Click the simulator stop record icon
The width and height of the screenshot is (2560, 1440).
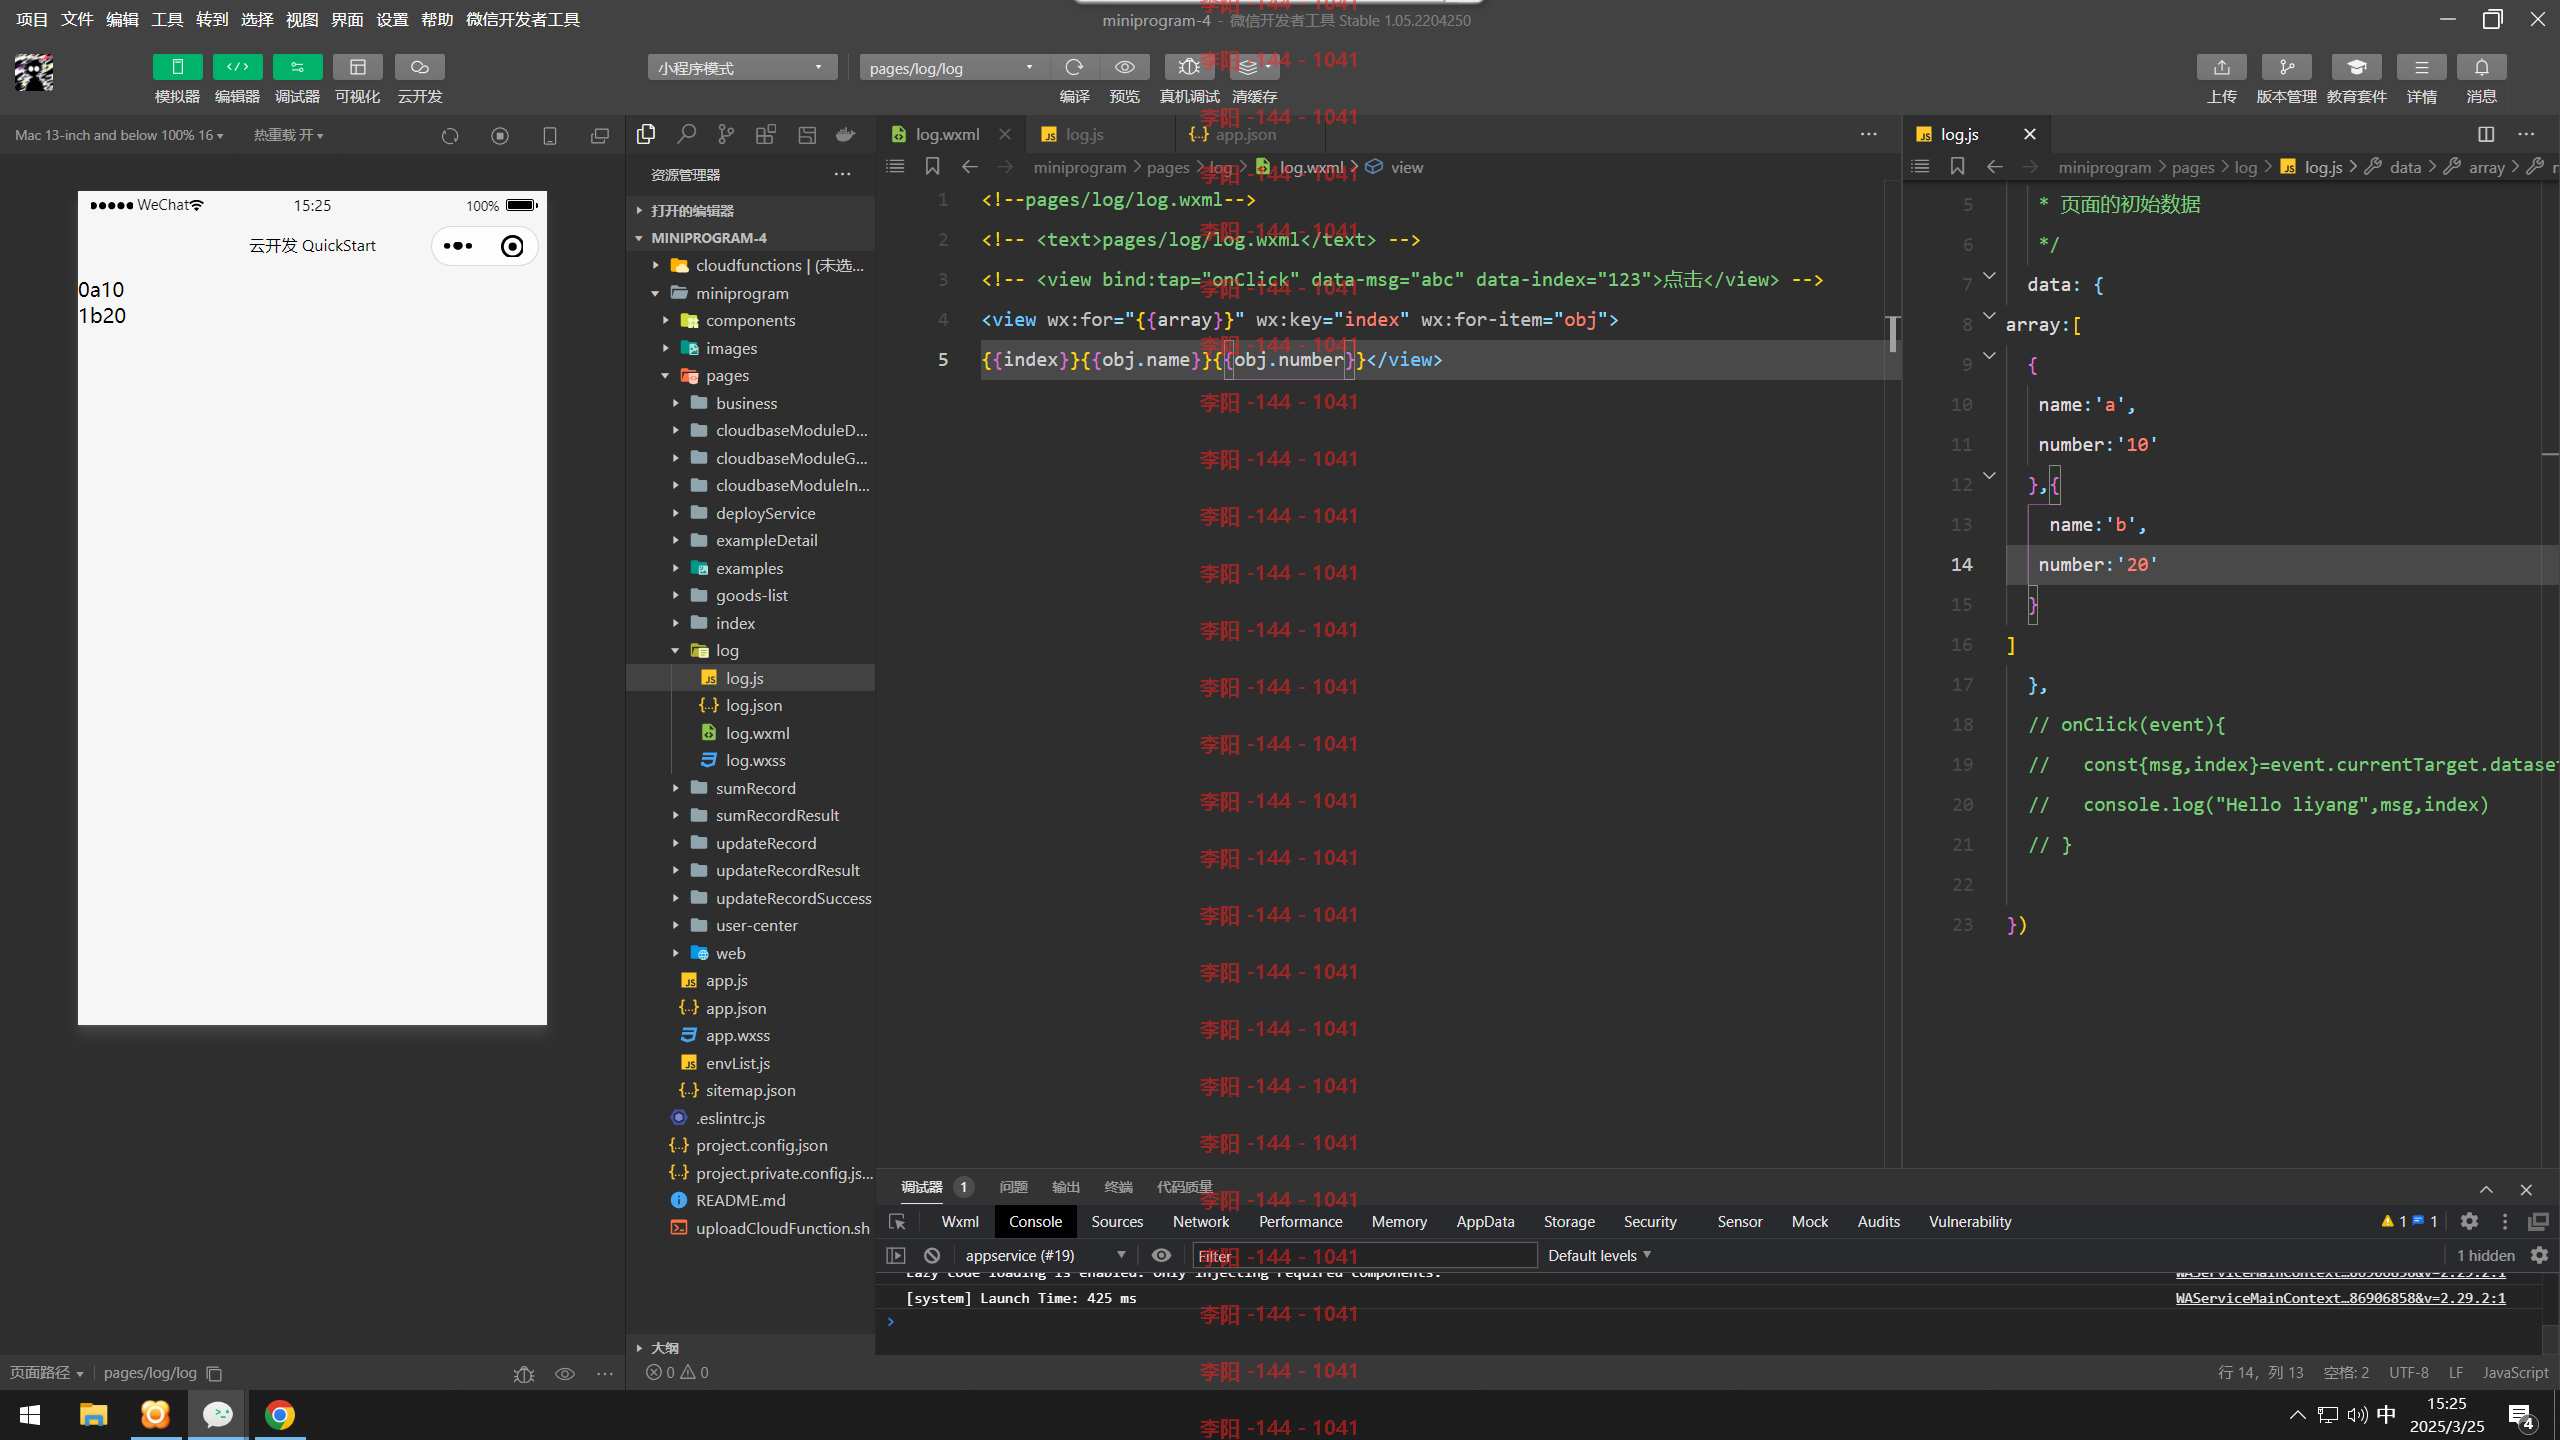coord(500,135)
